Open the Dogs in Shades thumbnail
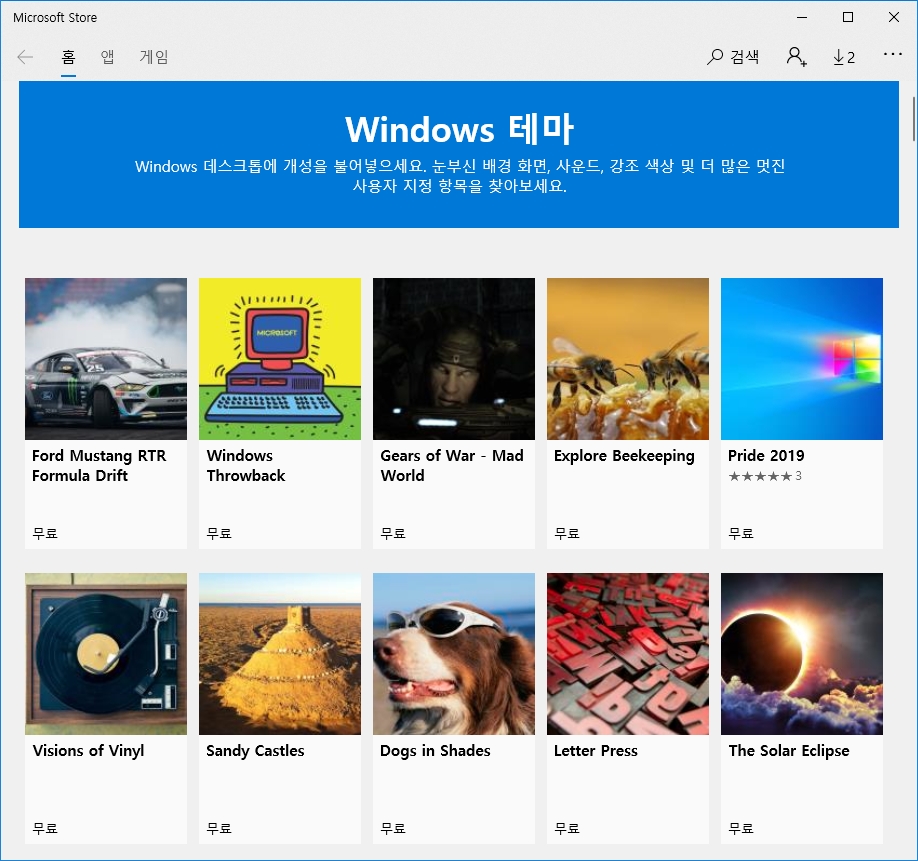Viewport: 918px width, 861px height. (454, 654)
